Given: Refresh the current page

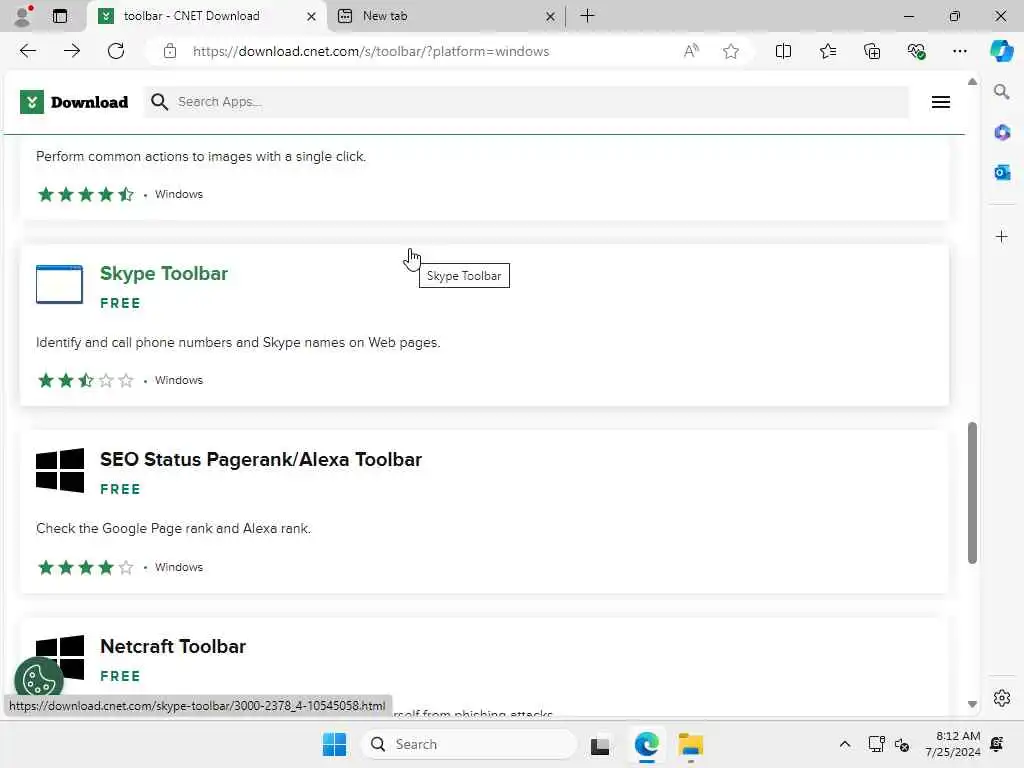Looking at the screenshot, I should 116,51.
